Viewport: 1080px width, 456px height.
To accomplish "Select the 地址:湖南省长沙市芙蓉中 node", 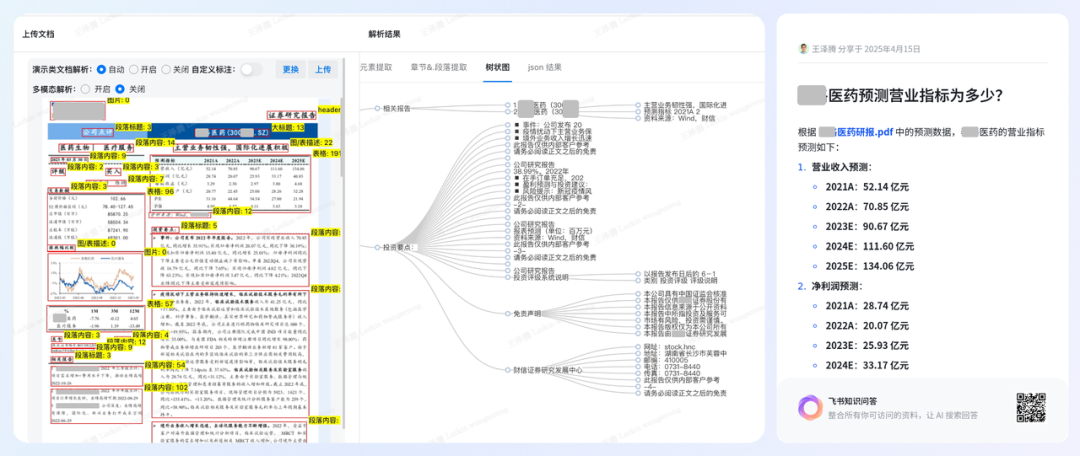I will coord(685,353).
